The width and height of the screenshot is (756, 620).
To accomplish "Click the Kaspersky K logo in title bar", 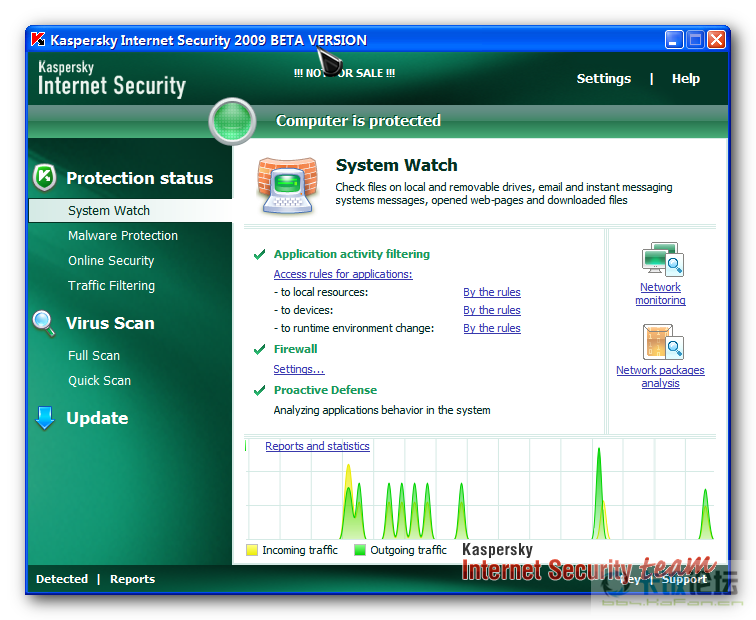I will (x=38, y=40).
